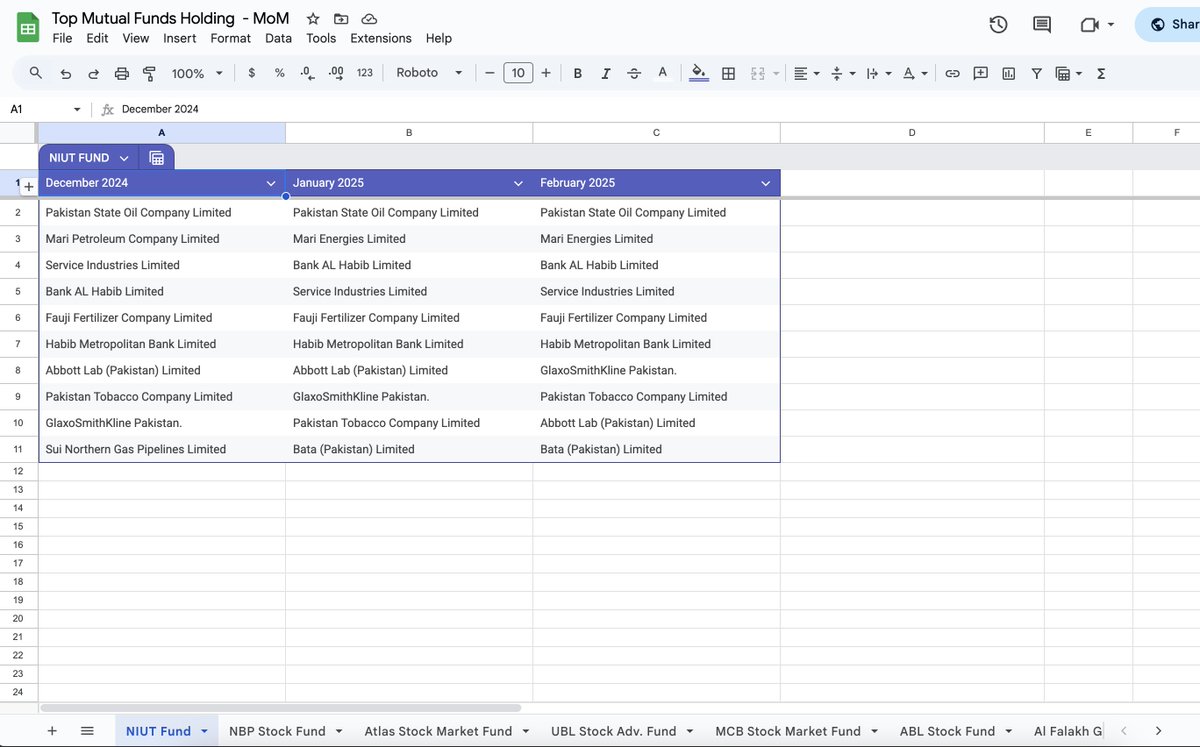Move the document to a folder

pos(341,19)
